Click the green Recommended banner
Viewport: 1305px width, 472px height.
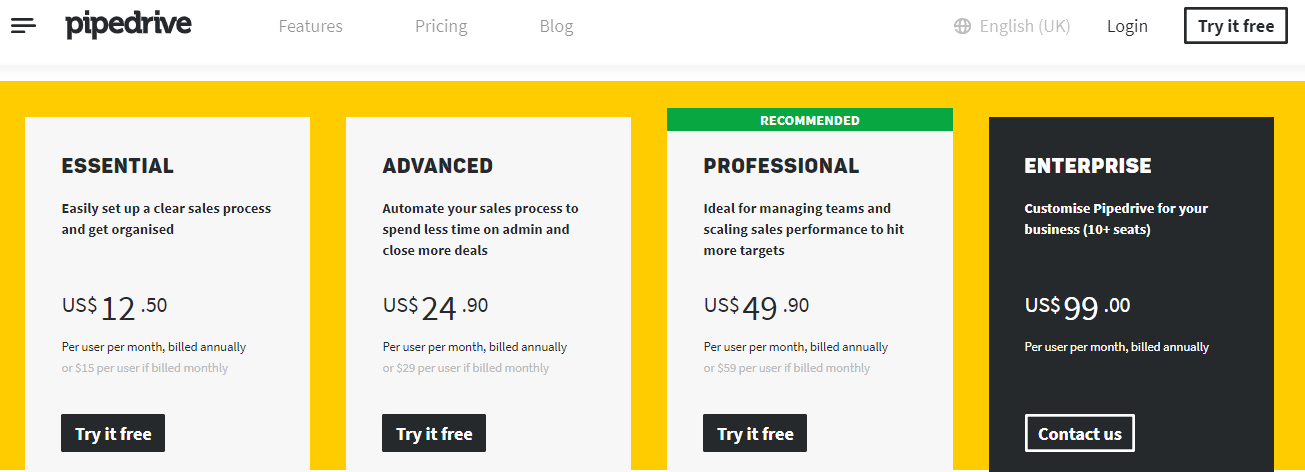coord(810,120)
